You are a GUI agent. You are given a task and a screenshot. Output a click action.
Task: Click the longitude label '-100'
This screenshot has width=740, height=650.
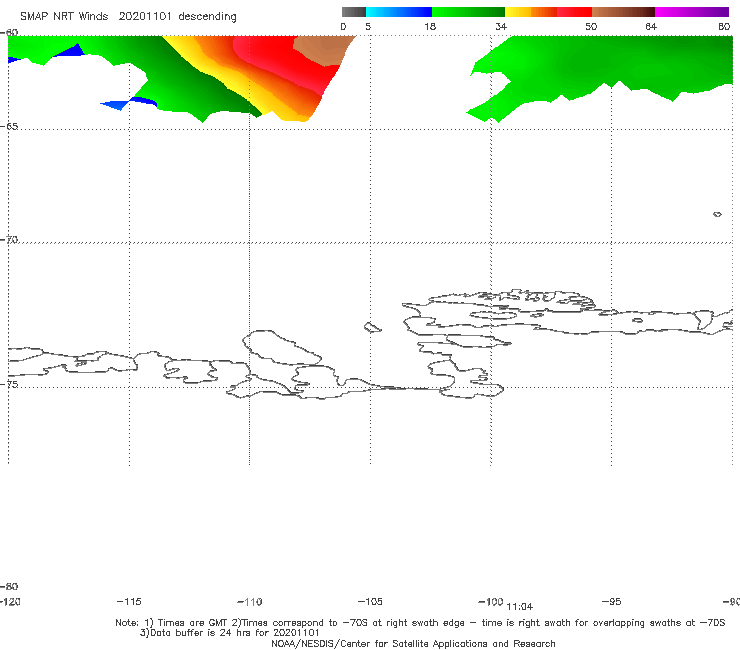(x=491, y=601)
